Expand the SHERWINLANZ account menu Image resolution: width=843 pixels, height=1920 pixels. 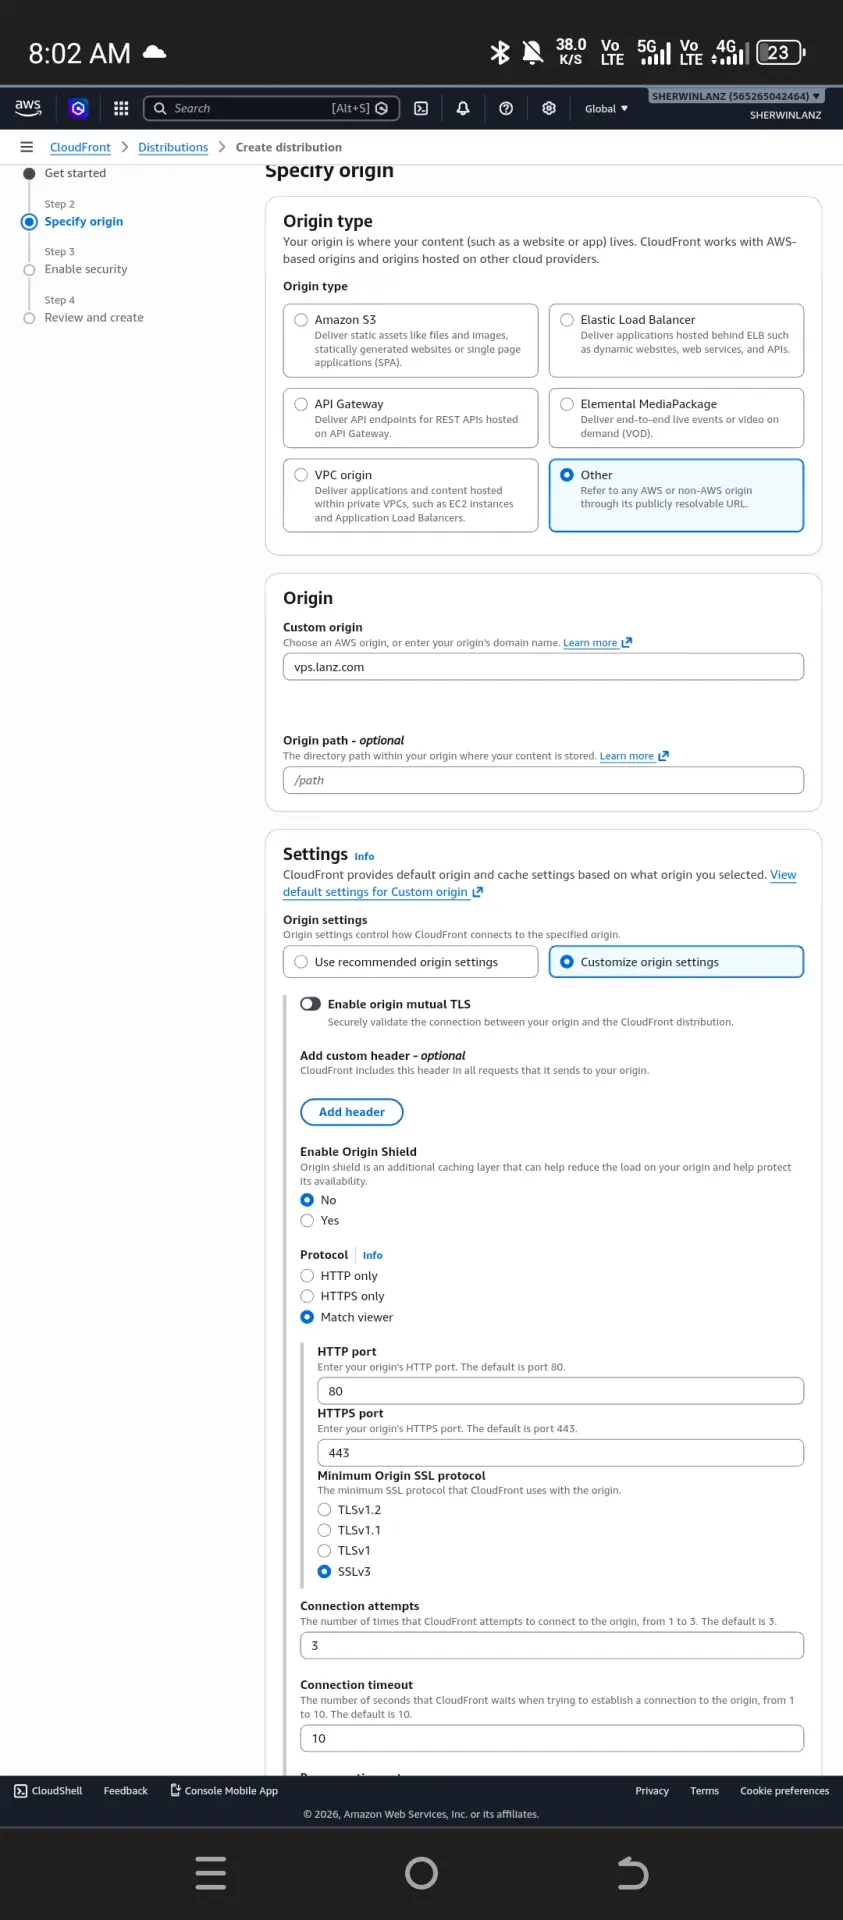(x=736, y=96)
